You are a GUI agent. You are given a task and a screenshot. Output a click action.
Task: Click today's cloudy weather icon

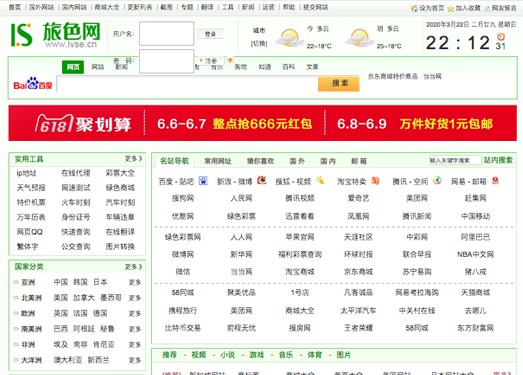coord(289,38)
